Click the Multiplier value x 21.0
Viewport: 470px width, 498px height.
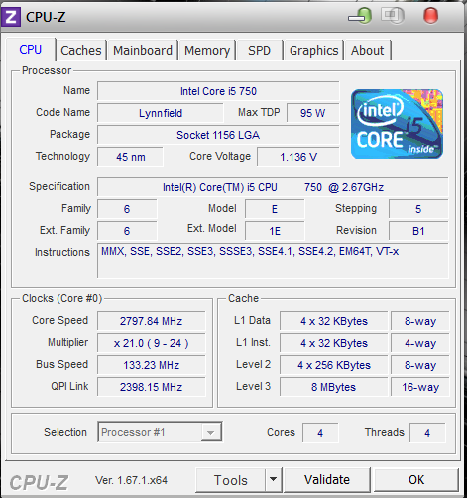coord(151,343)
